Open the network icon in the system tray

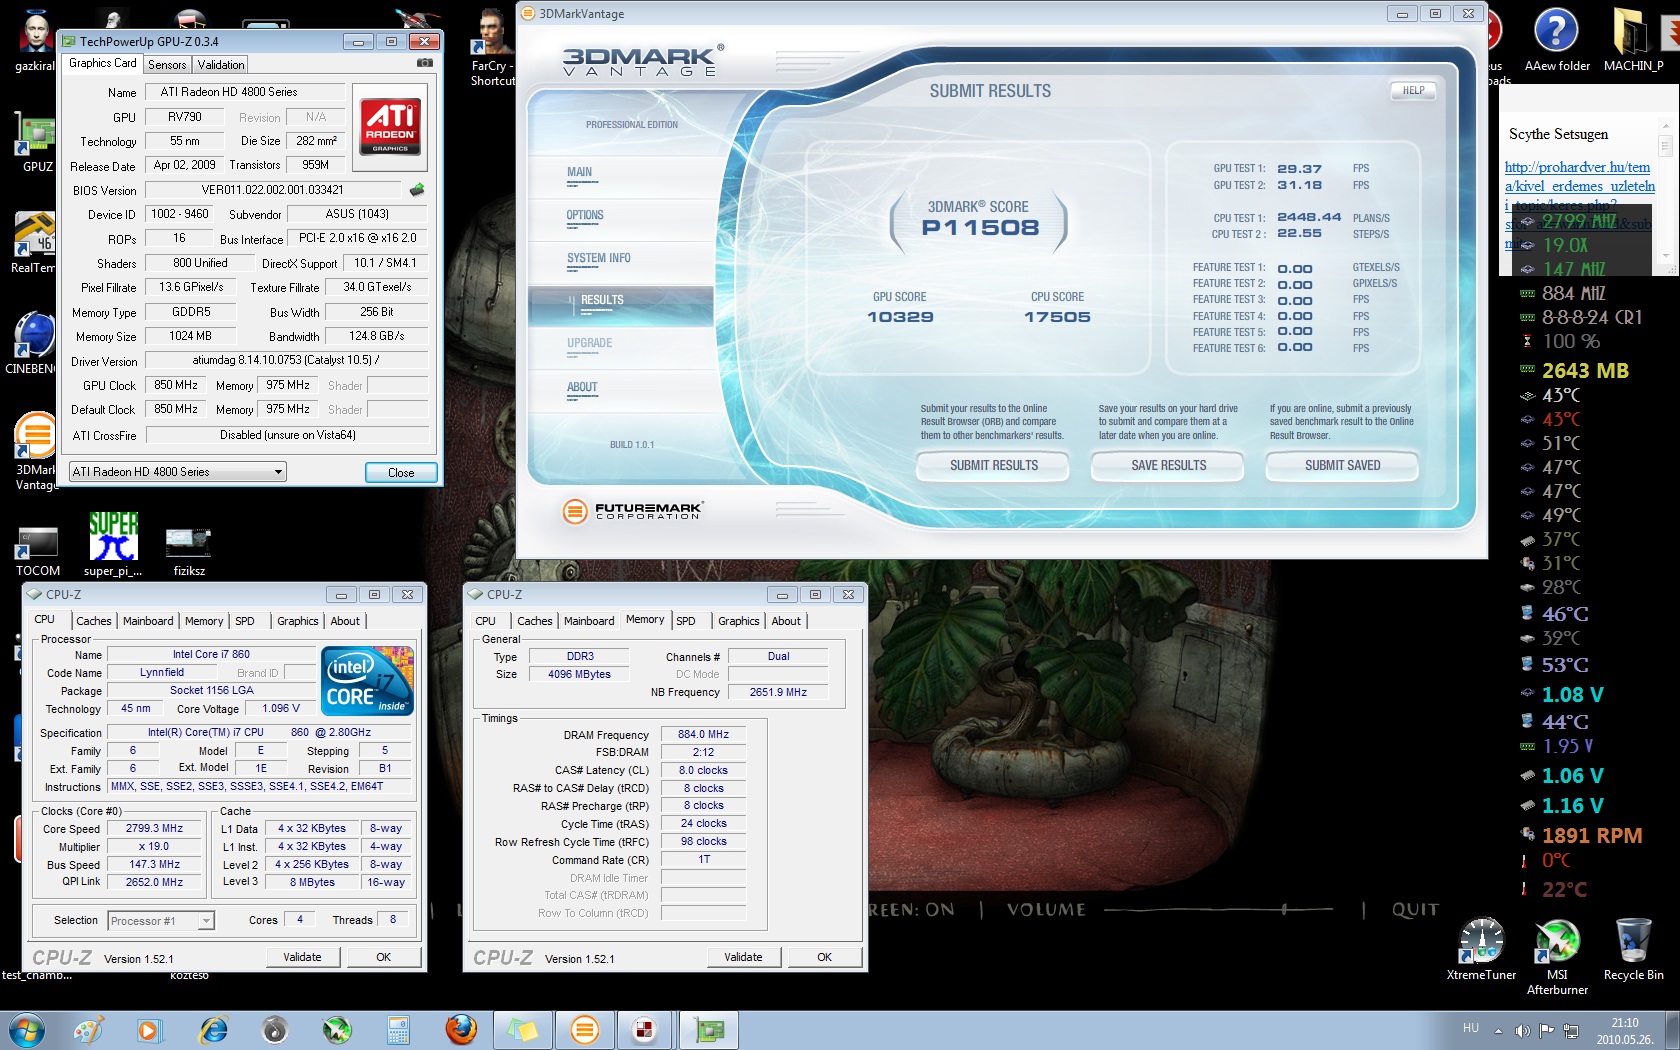click(1571, 1030)
